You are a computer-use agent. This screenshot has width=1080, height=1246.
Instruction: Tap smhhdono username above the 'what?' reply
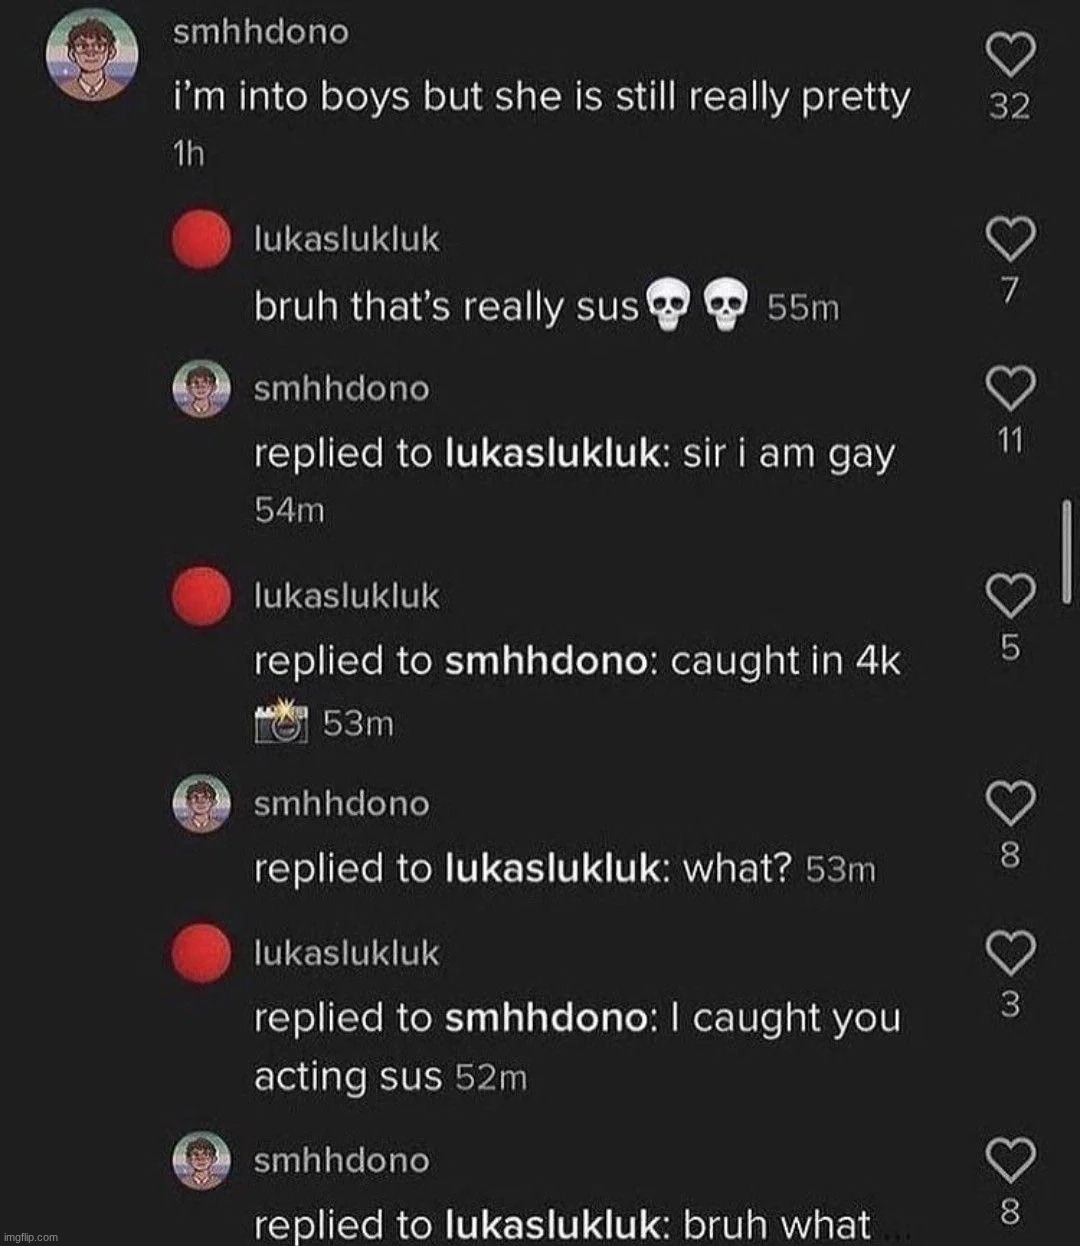(x=341, y=804)
